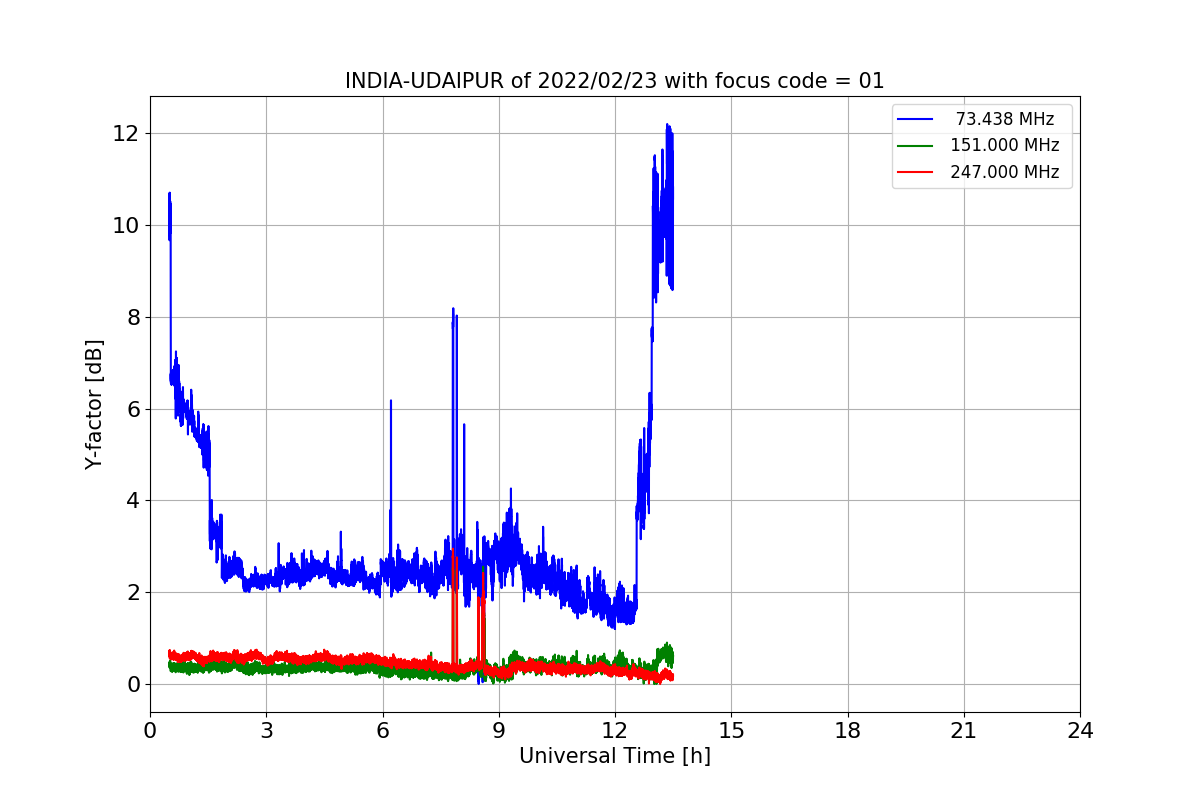Click x-axis tick label 0
Screen dimensions: 1200x800
[x=150, y=730]
